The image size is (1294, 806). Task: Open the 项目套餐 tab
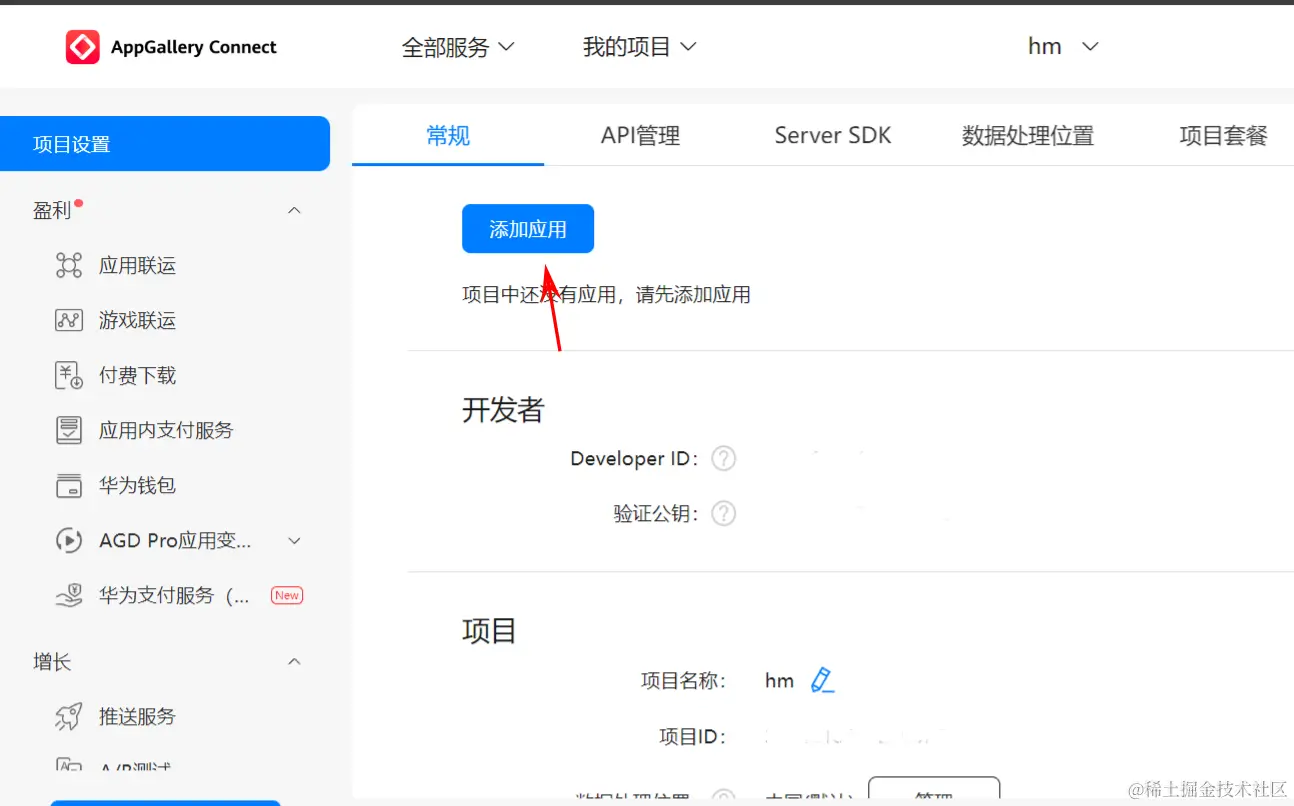(1224, 136)
